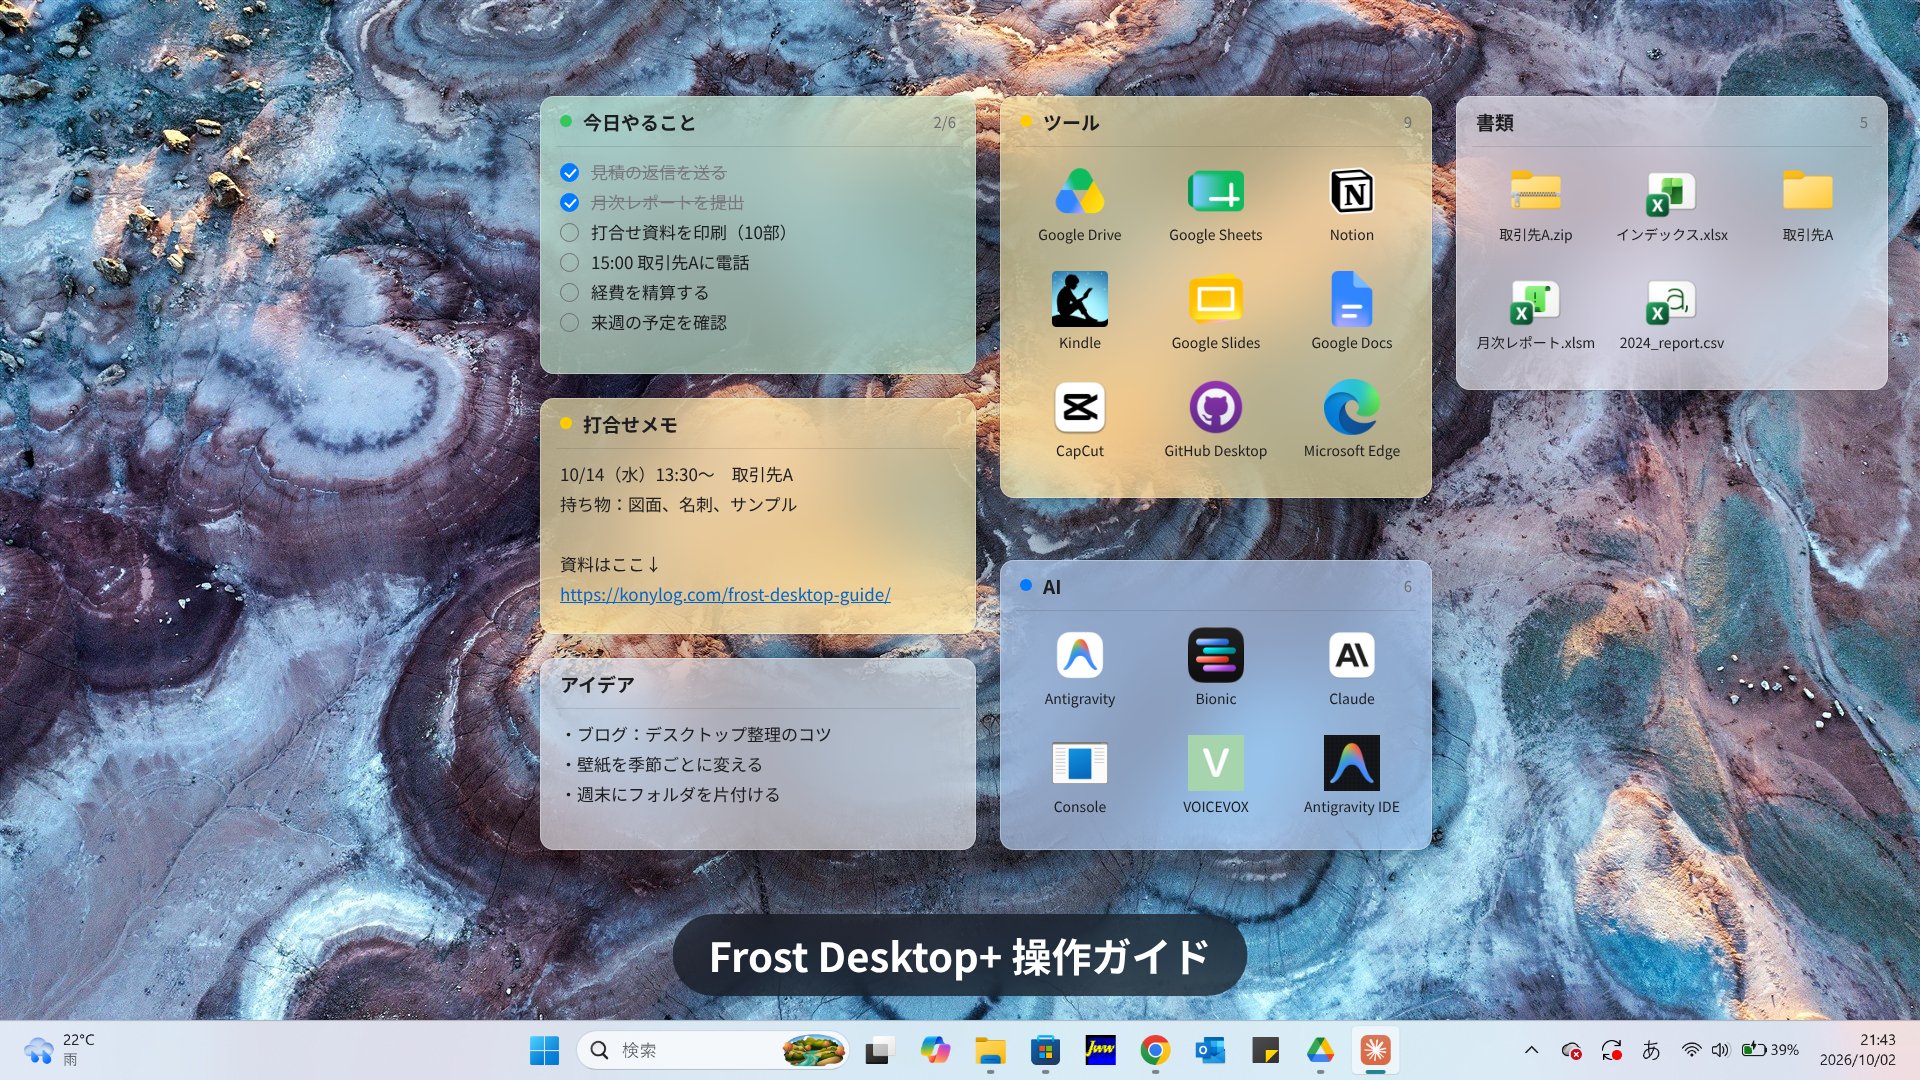The height and width of the screenshot is (1080, 1920).
Task: Open Google Docs icon
Action: (1351, 299)
